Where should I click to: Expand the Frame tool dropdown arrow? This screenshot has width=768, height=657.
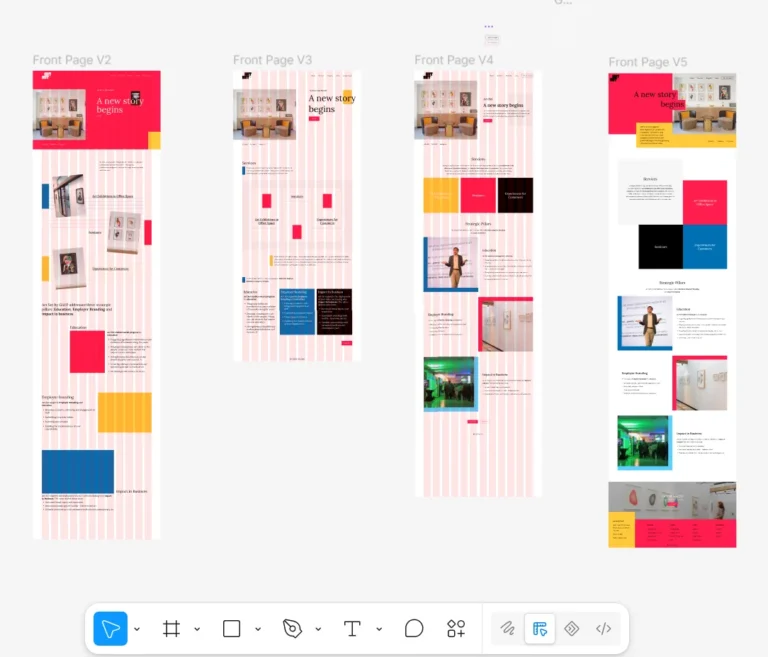tap(197, 629)
